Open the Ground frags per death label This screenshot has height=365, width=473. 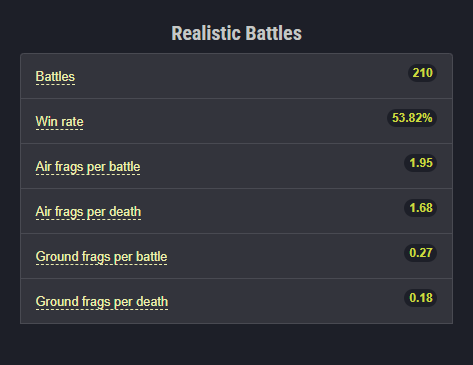coord(102,302)
